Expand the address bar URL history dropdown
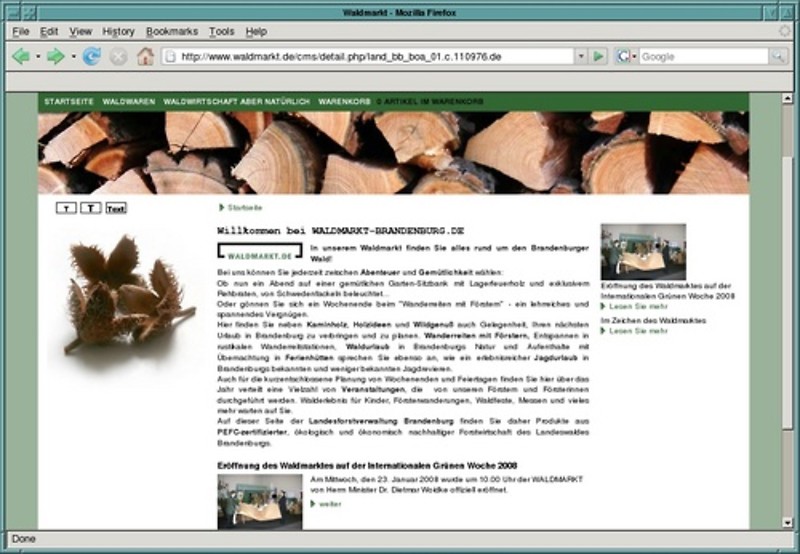 (x=581, y=56)
